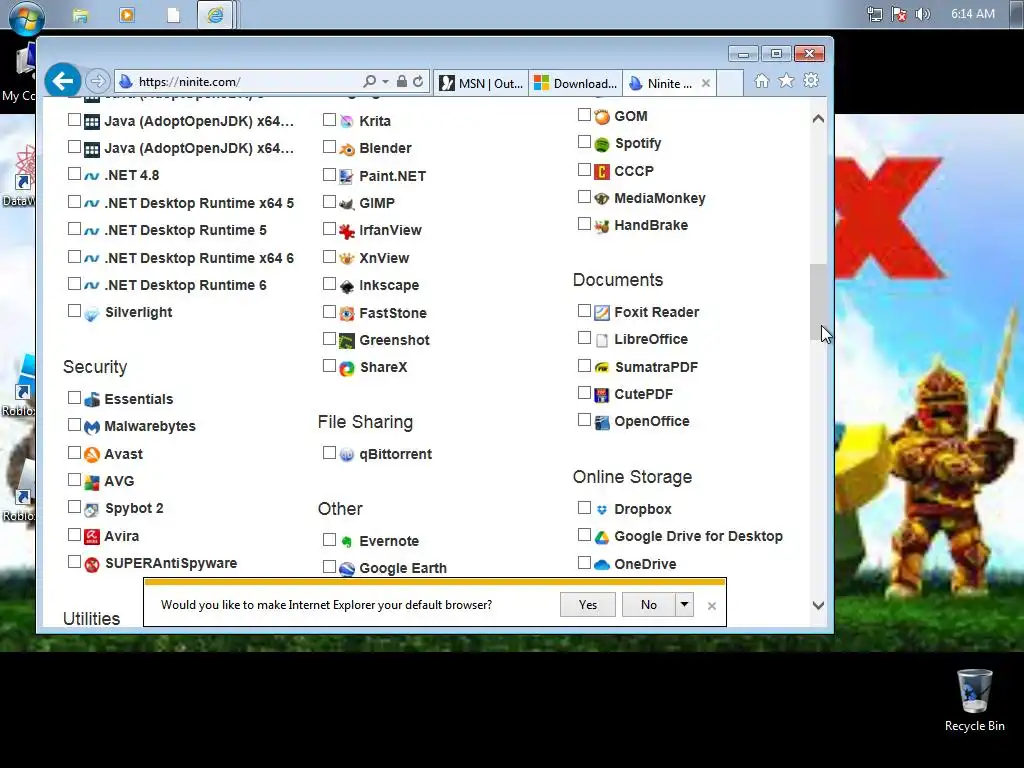Screen dimensions: 1024x768
Task: Open Internet Explorer home page icon
Action: (761, 81)
